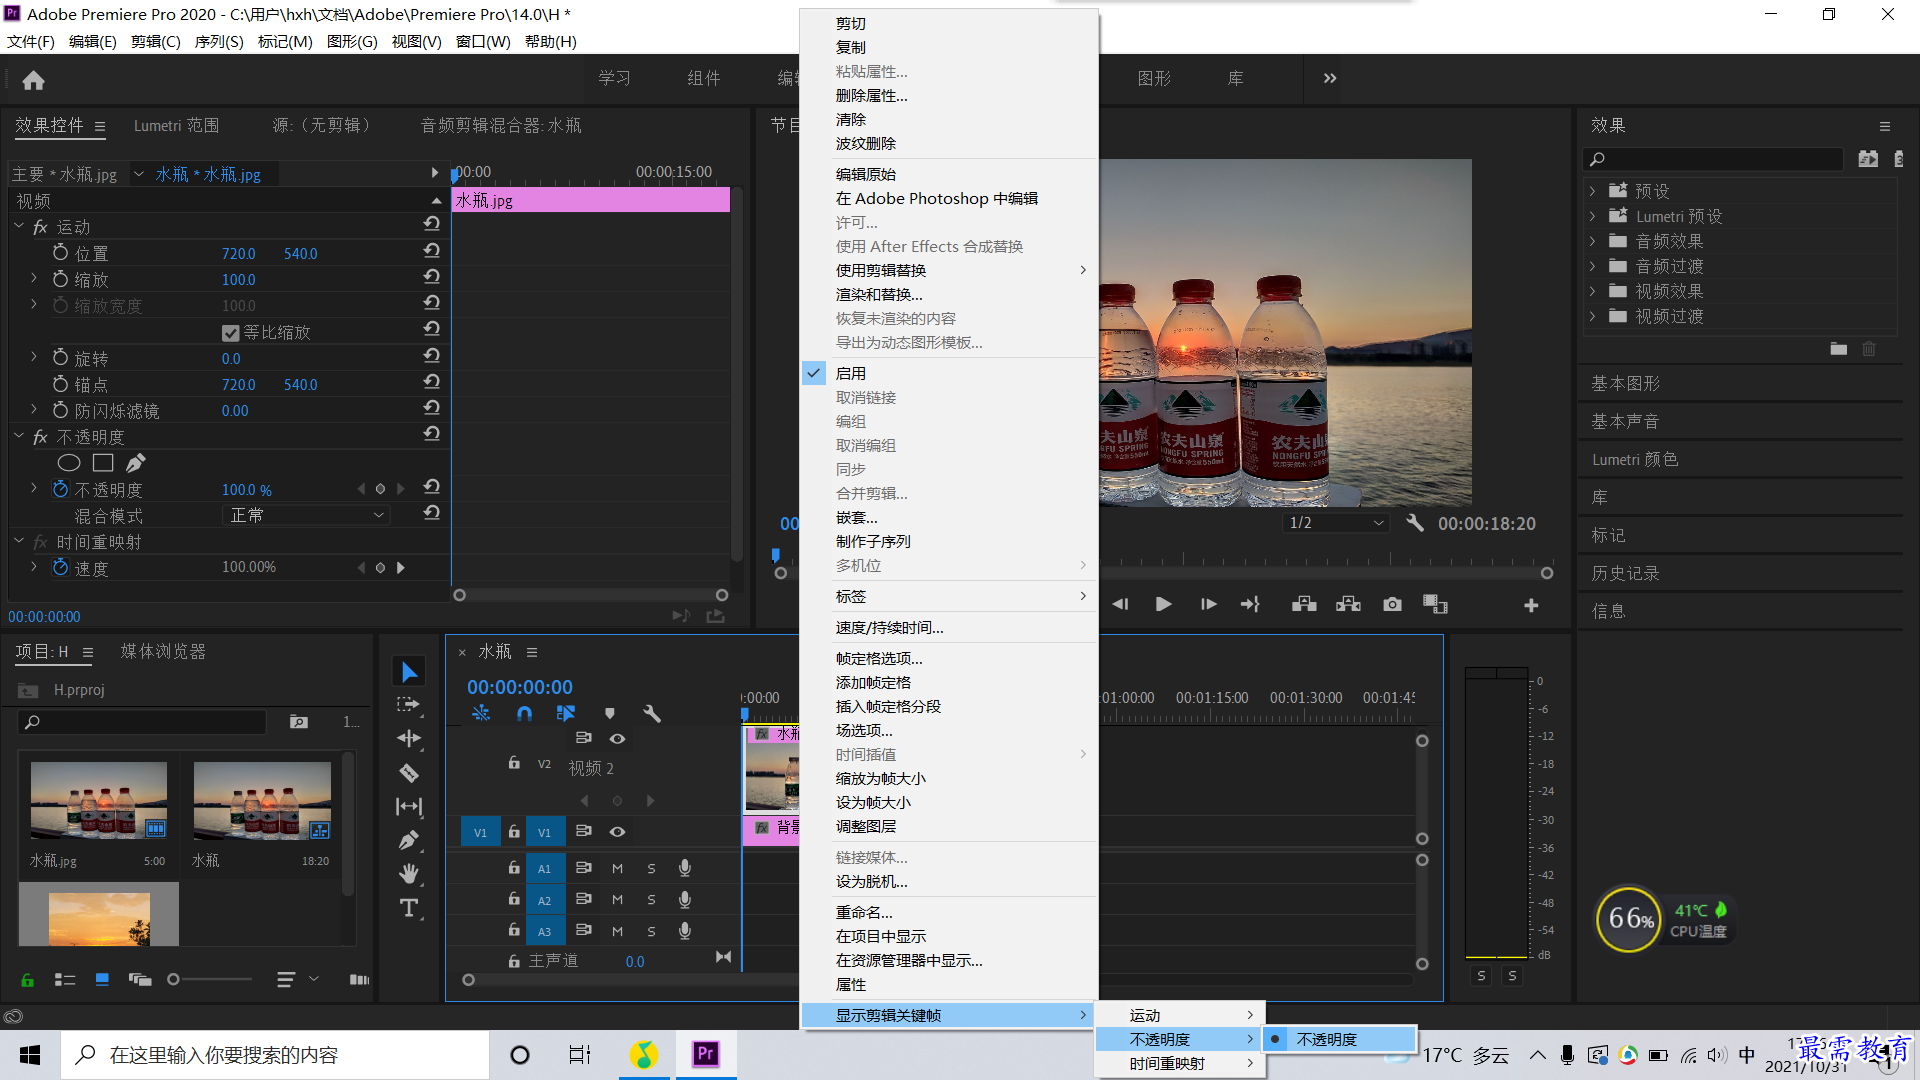Screen dimensions: 1920x1080
Task: Open playback resolution dropdown 1/2
Action: point(1336,523)
